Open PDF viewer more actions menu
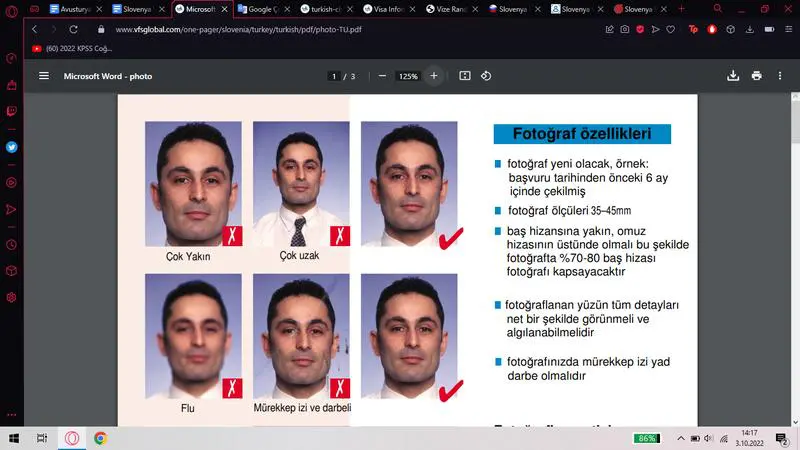This screenshot has width=800, height=450. coord(780,76)
